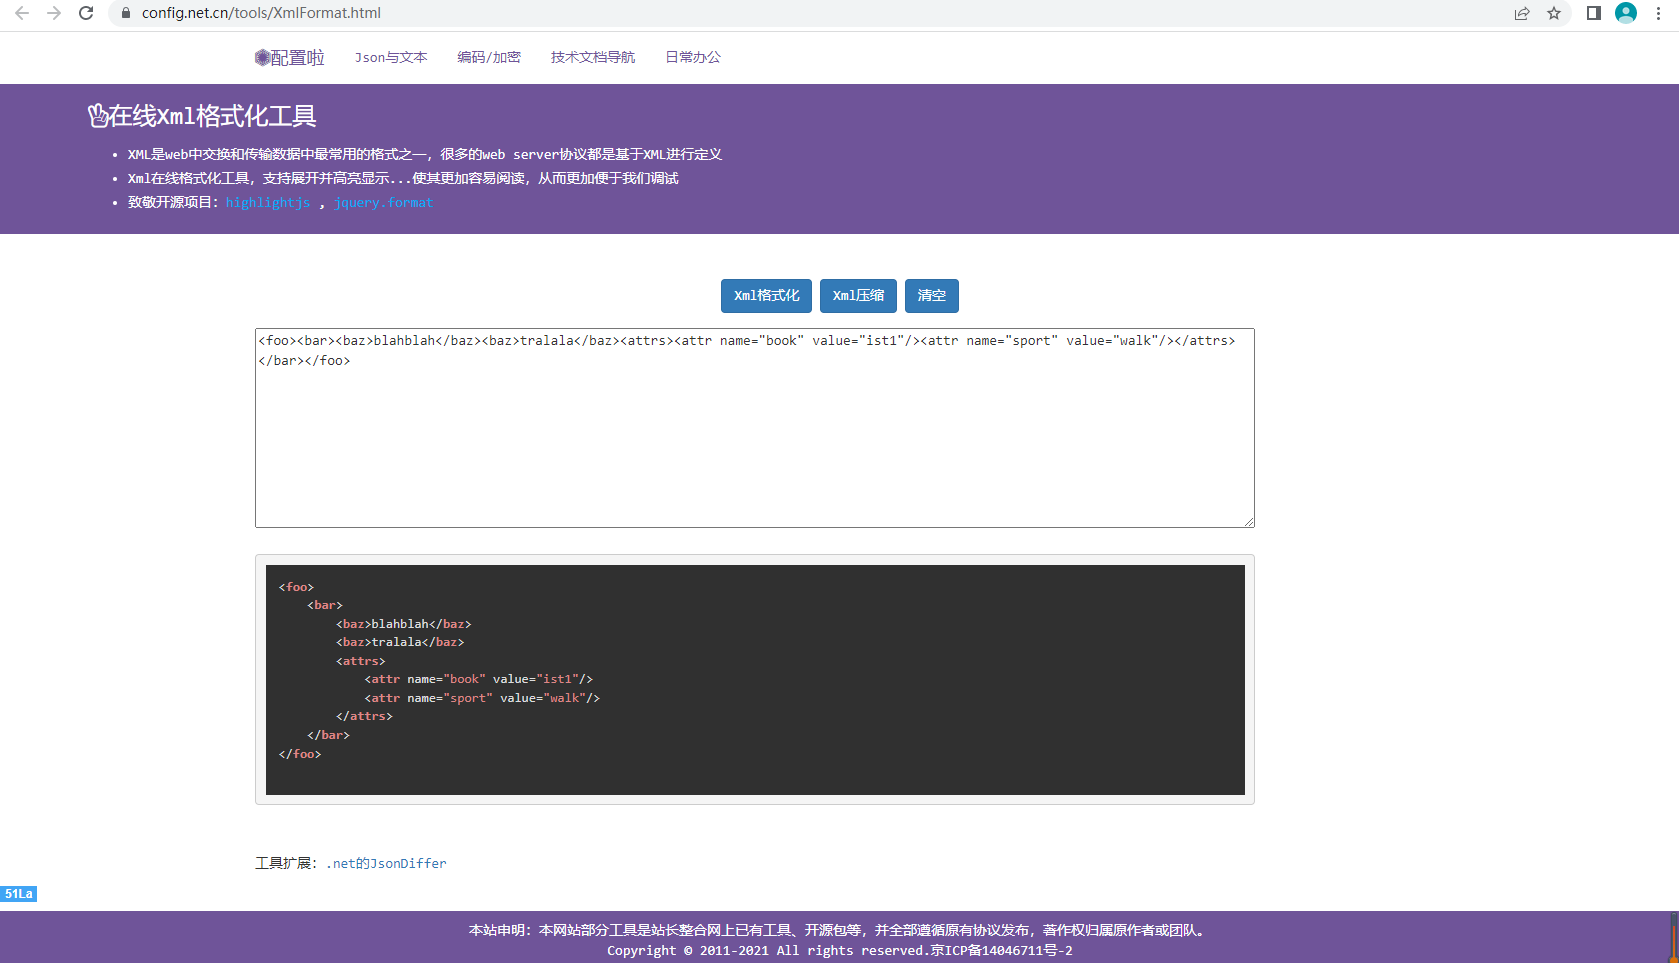Follow the jquery.format project link
Image resolution: width=1679 pixels, height=963 pixels.
click(x=384, y=202)
